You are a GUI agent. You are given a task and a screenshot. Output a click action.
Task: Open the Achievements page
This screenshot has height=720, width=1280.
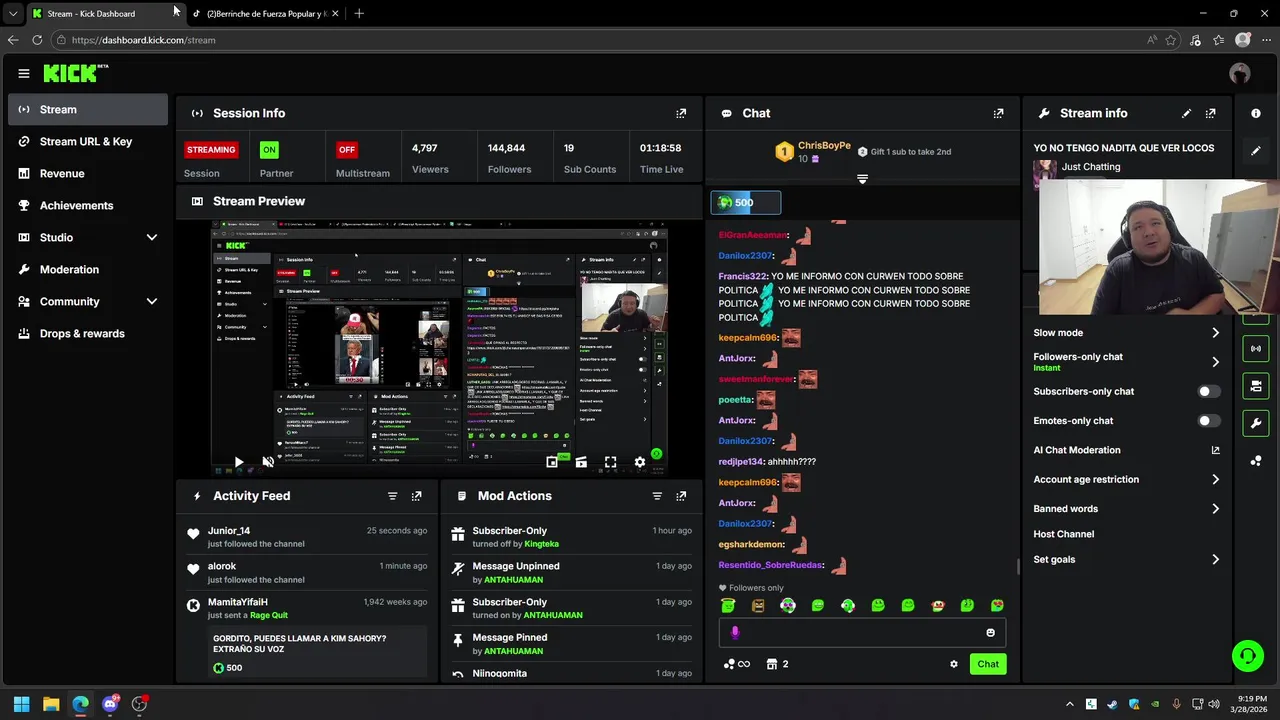pyautogui.click(x=88, y=205)
